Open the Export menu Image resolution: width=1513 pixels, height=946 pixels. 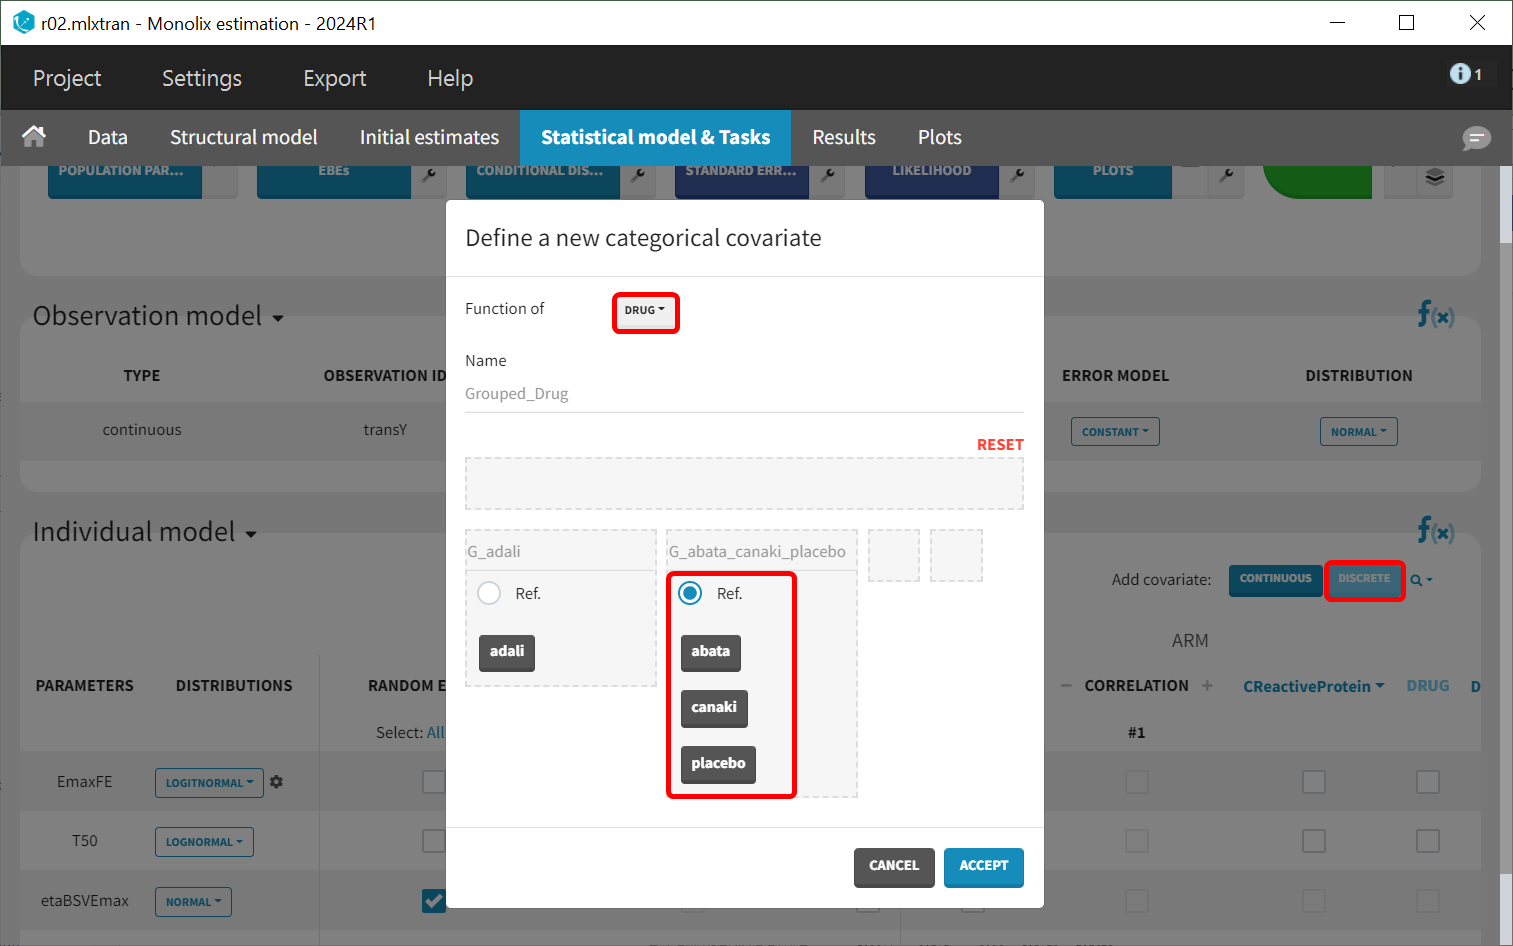334,78
